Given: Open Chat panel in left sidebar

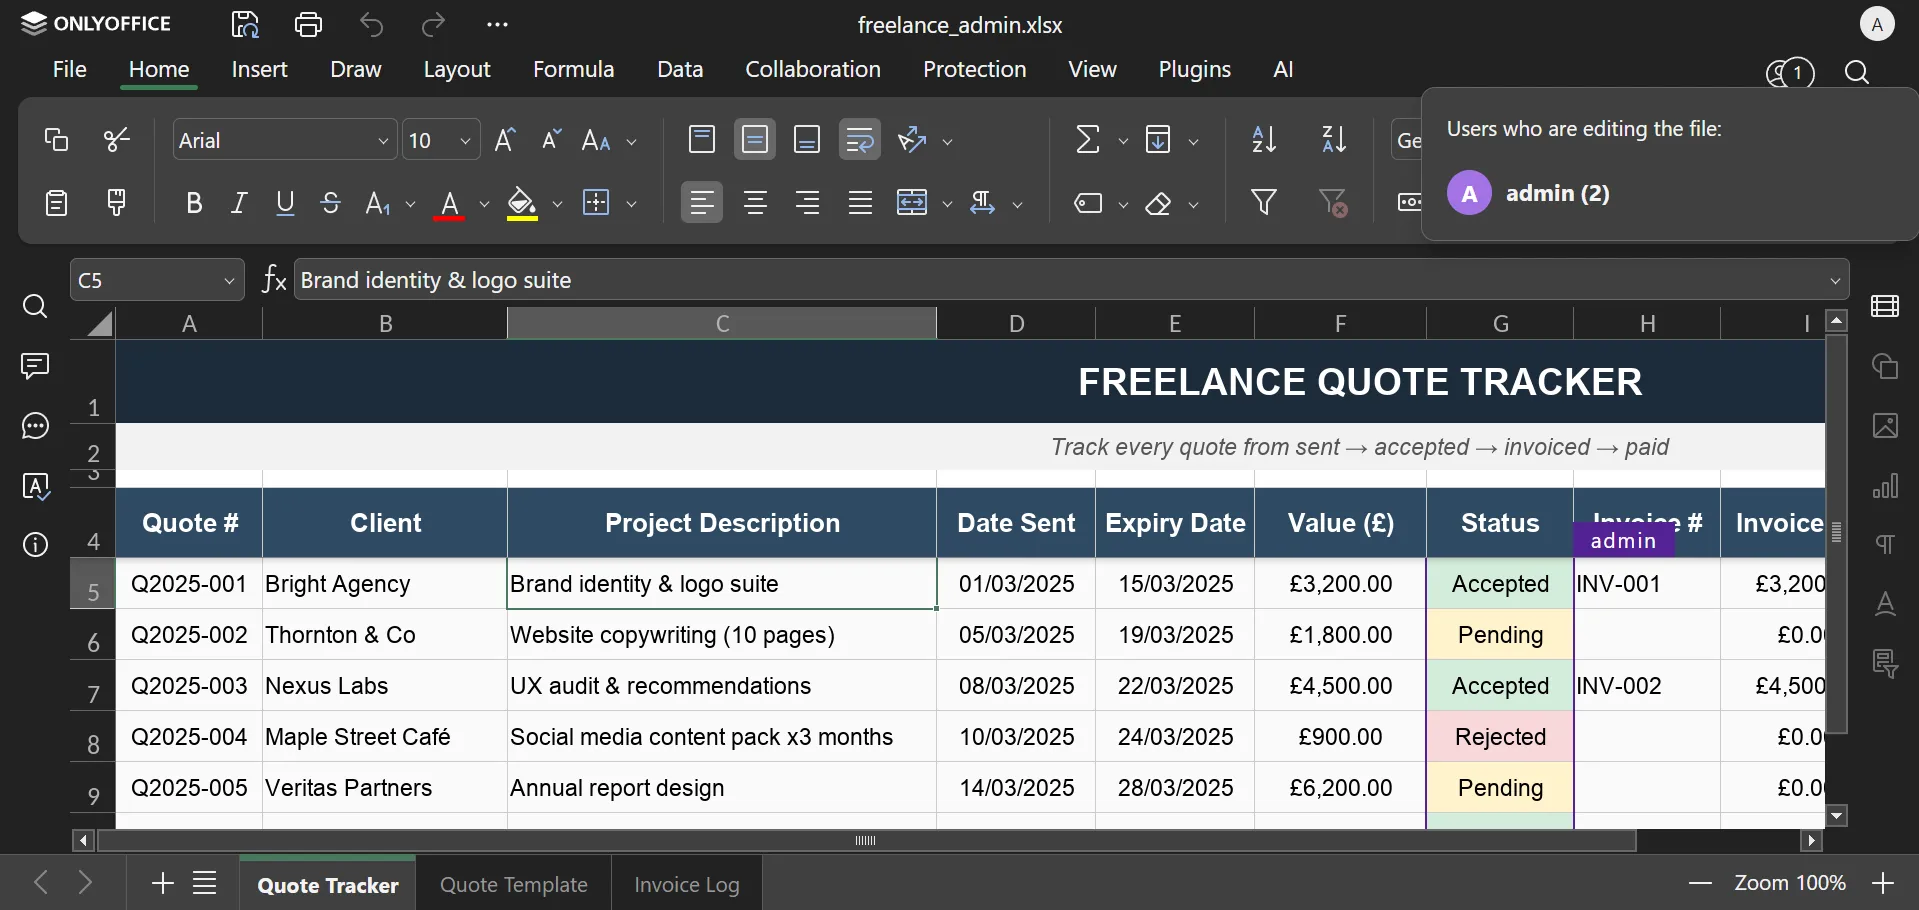Looking at the screenshot, I should [x=35, y=427].
